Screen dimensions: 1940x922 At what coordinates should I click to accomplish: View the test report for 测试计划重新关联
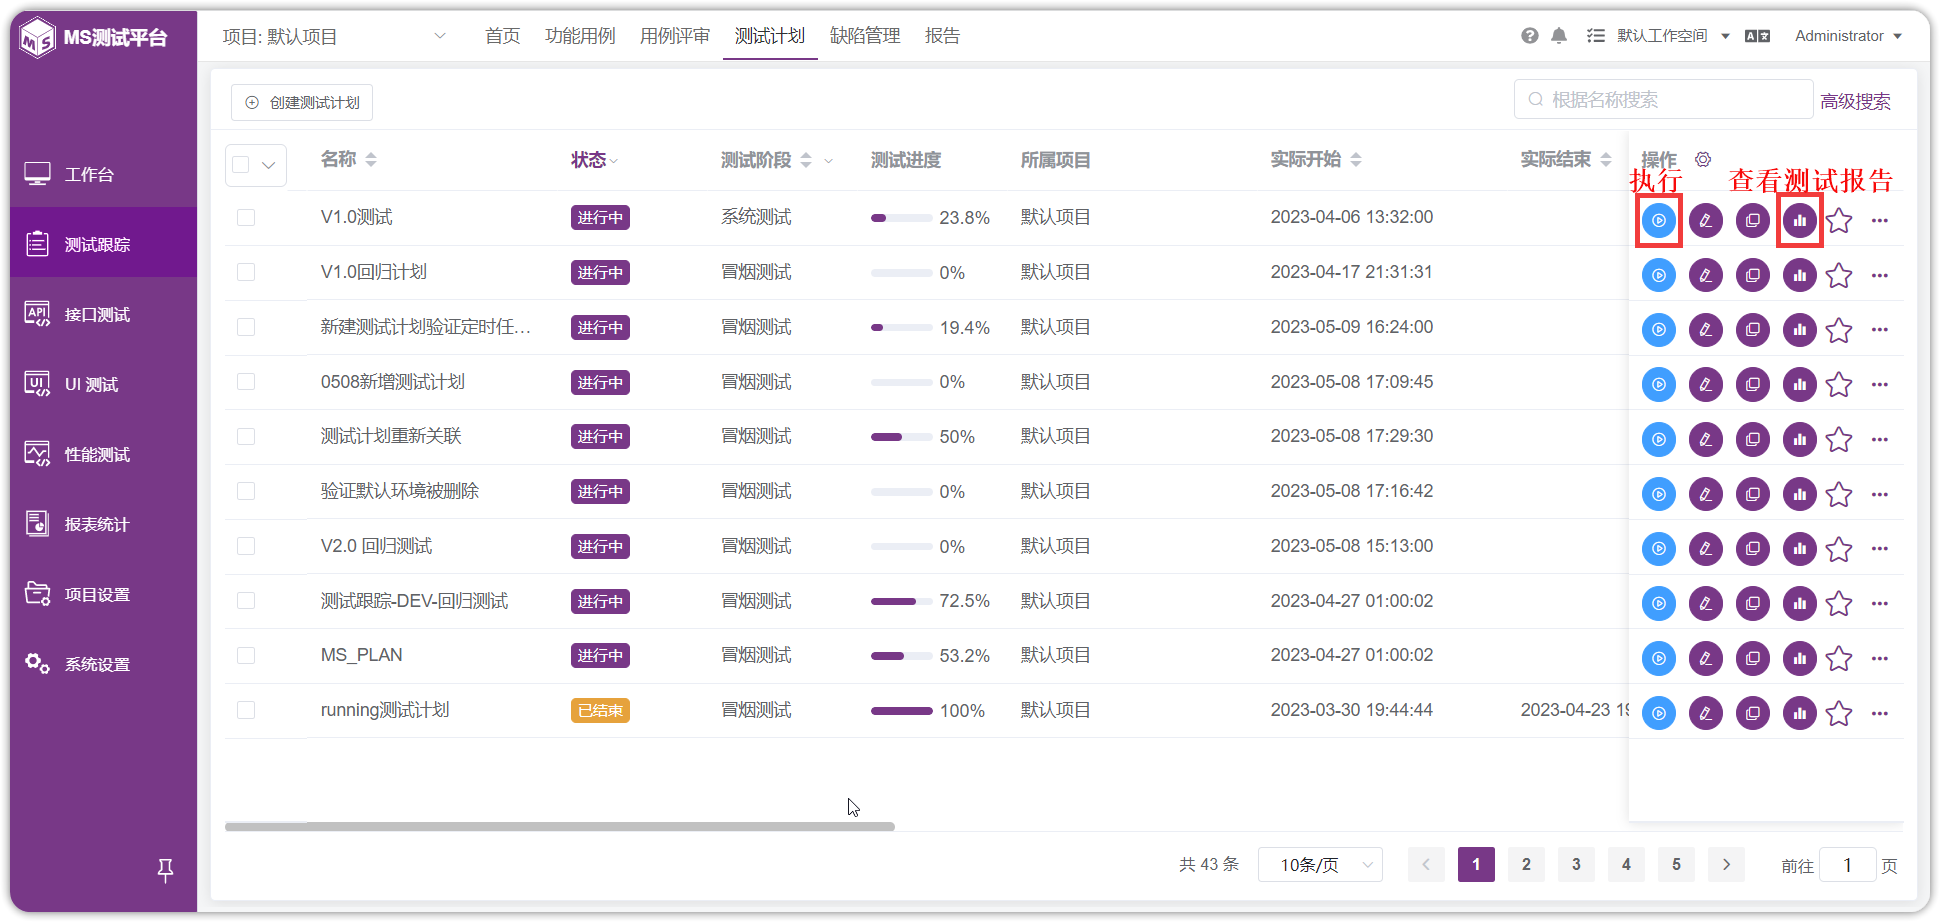point(1799,439)
